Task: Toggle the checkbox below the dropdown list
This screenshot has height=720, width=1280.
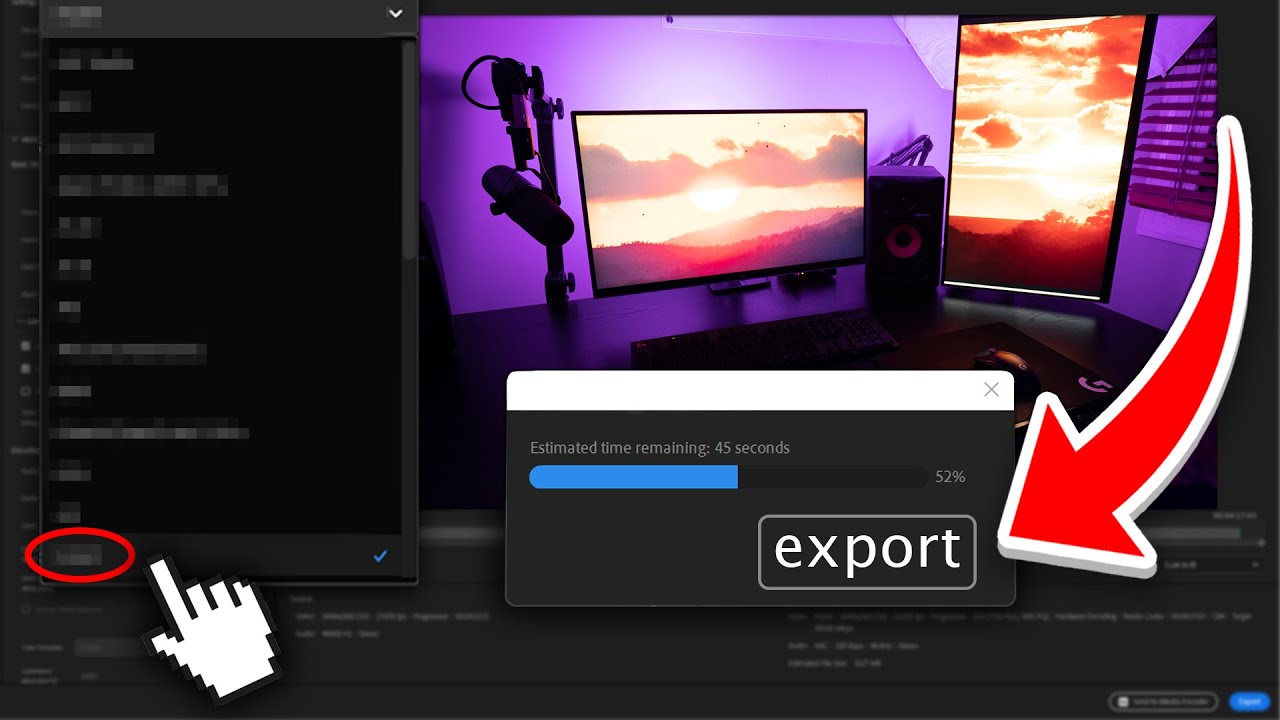Action: pos(26,609)
